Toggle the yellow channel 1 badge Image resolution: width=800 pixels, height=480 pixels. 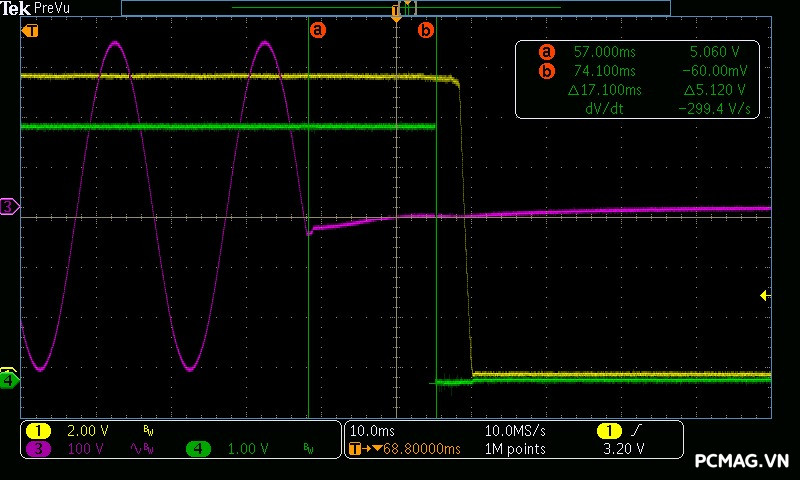38,430
